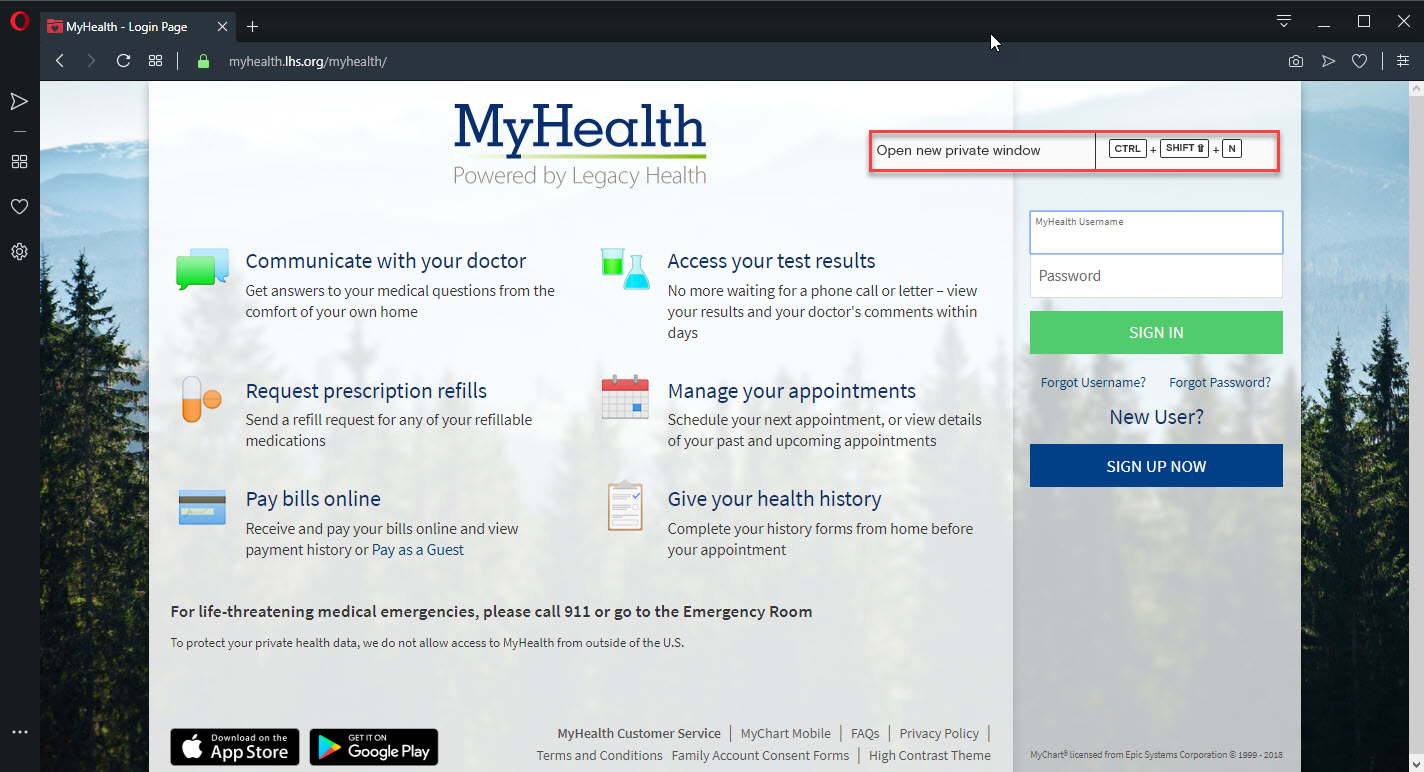The width and height of the screenshot is (1424, 772).
Task: Open Speed Dial from the sidebar grid icon
Action: click(x=19, y=161)
